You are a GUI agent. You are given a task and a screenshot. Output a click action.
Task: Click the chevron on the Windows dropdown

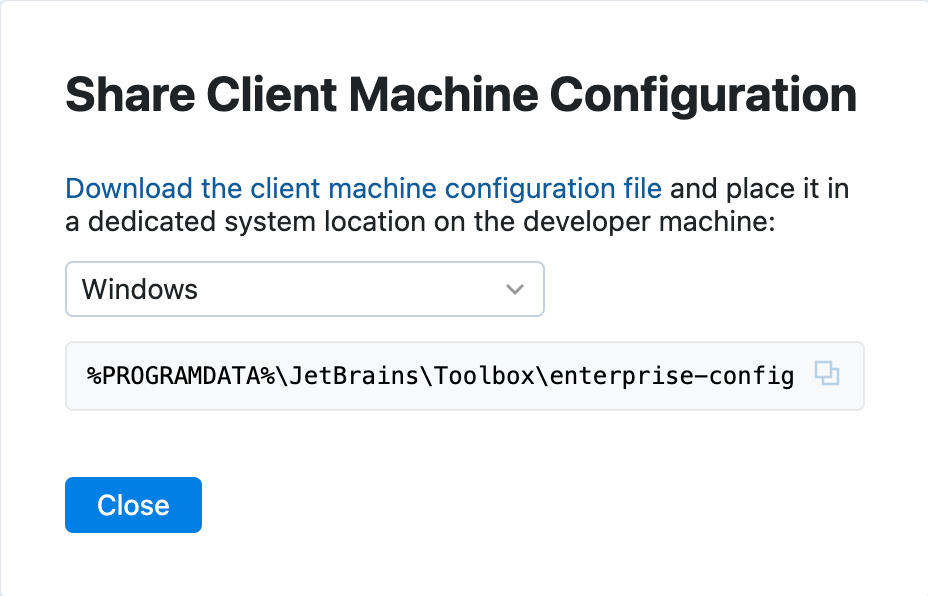point(515,289)
